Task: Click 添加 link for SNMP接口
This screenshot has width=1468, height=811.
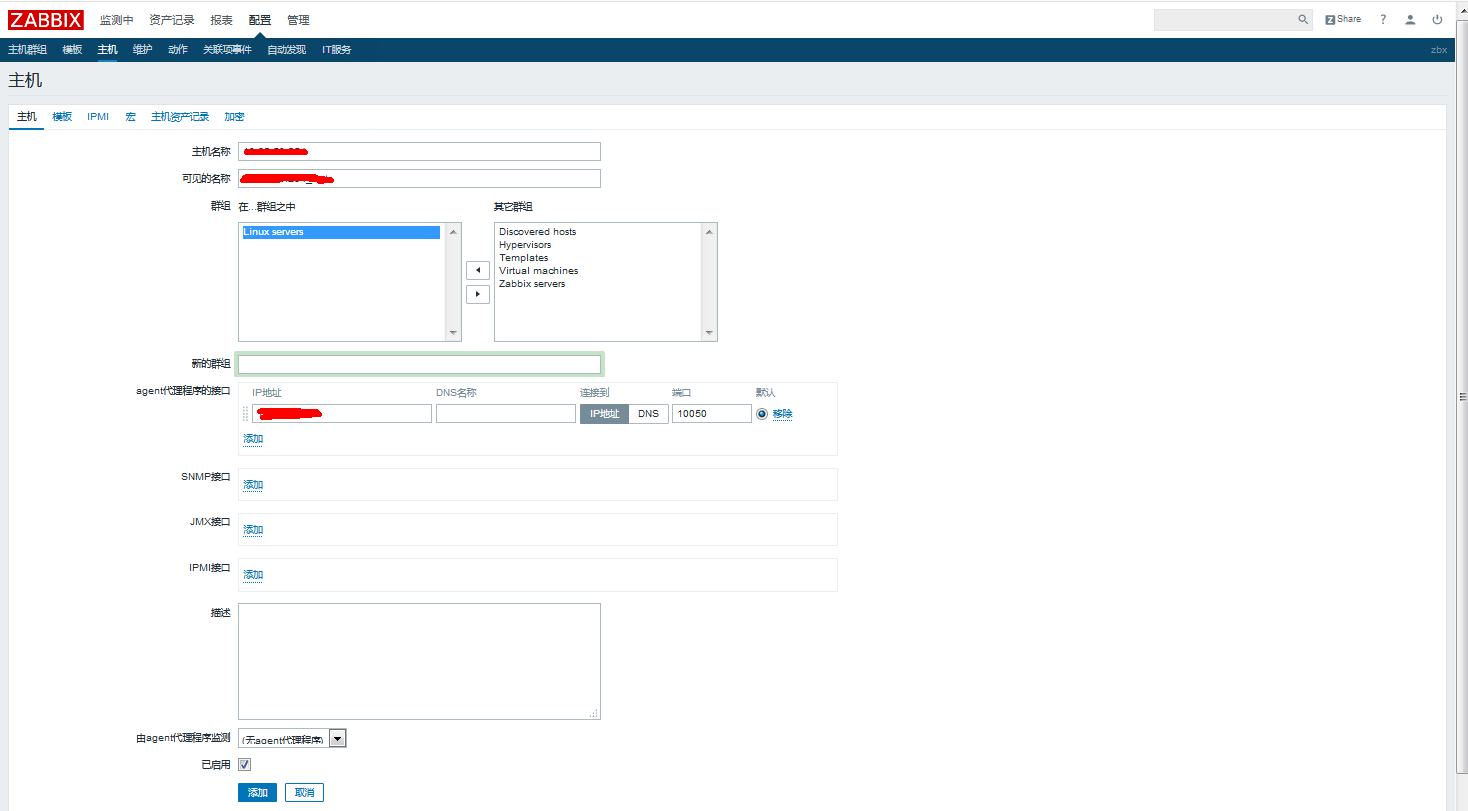Action: [x=253, y=485]
